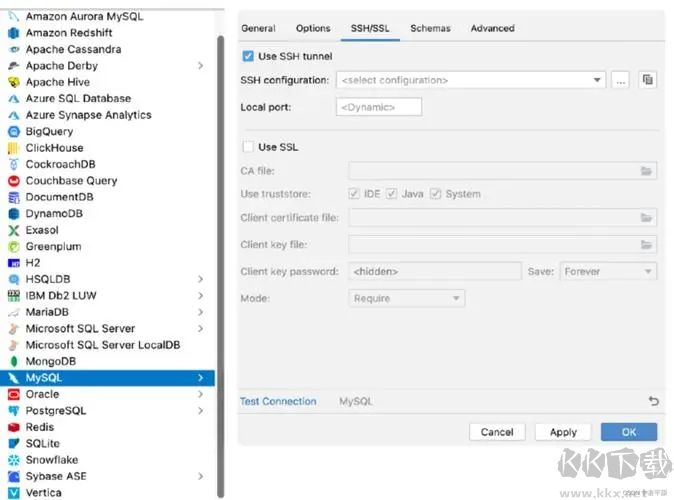This screenshot has width=674, height=500.
Task: Expand the IBM Db2 LUW submenu arrow
Action: (200, 296)
